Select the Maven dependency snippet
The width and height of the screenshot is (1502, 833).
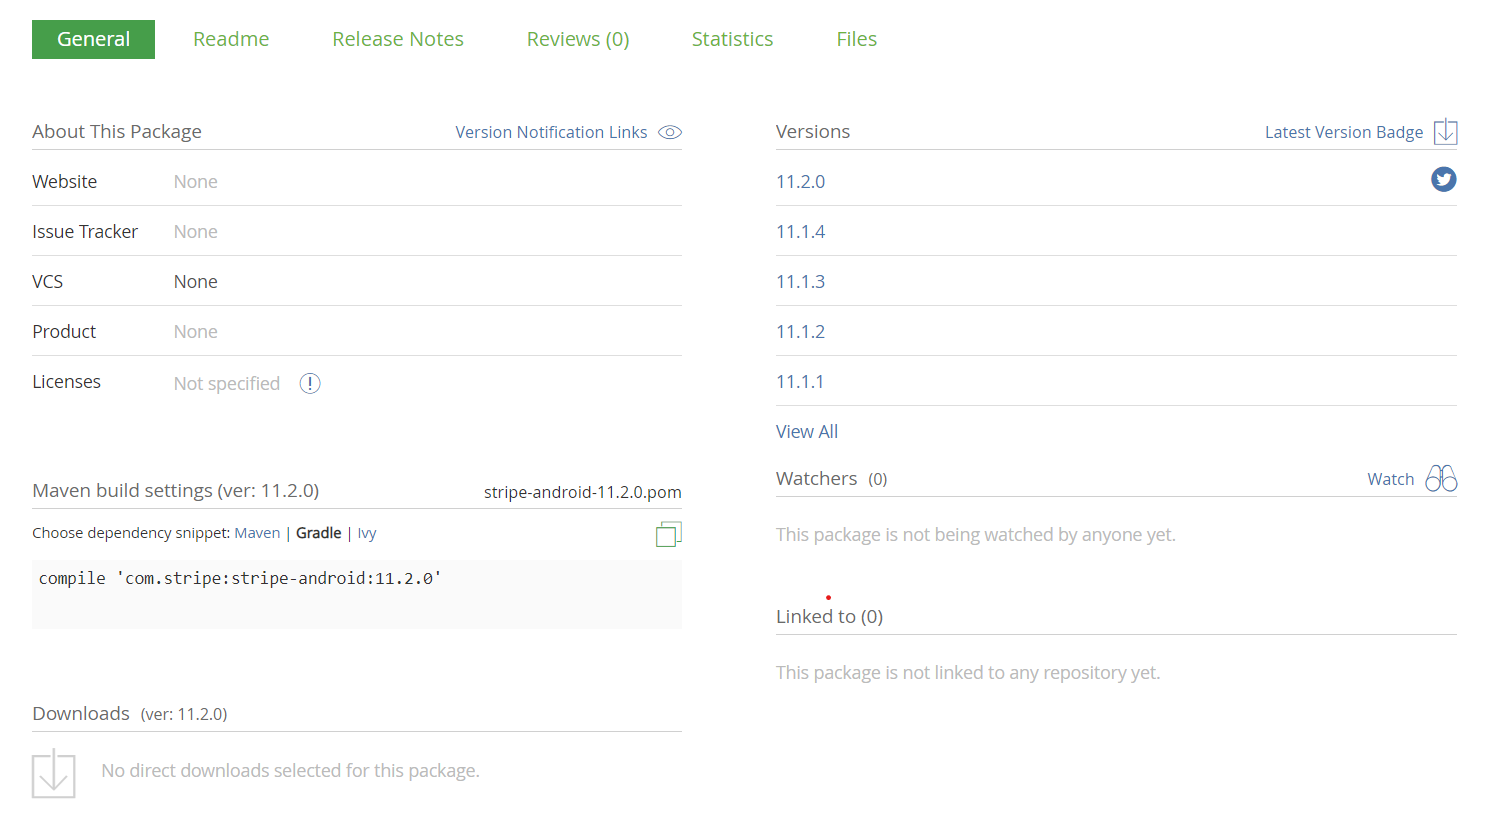pyautogui.click(x=257, y=533)
